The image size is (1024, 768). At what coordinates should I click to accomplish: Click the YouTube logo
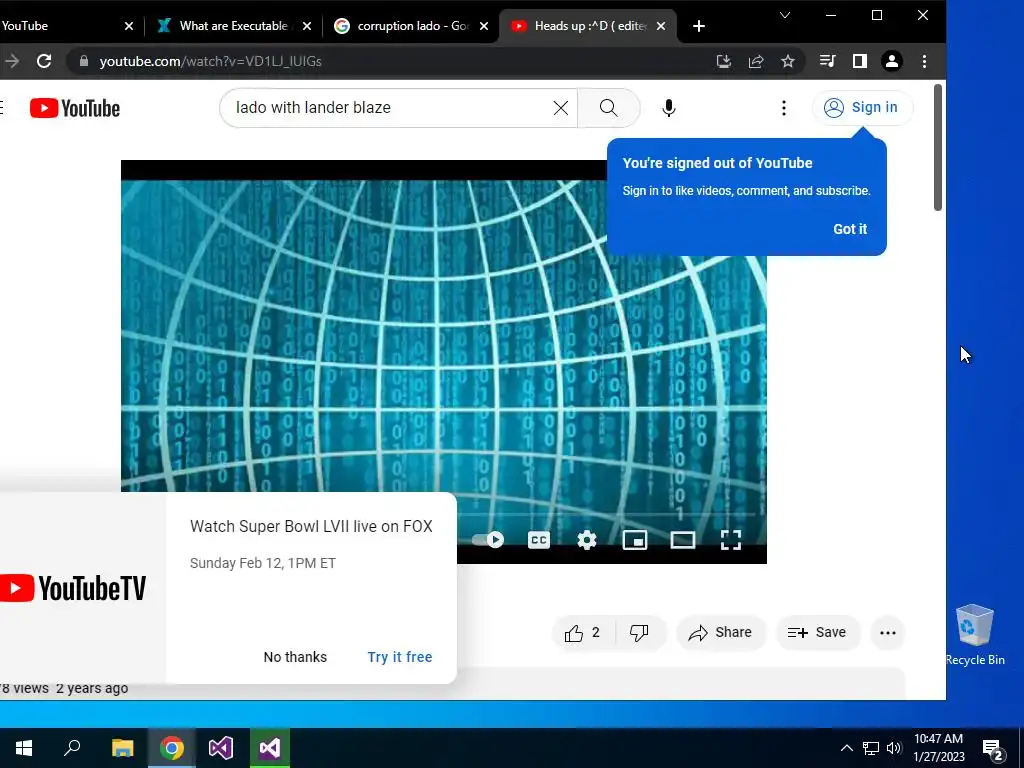tap(75, 108)
